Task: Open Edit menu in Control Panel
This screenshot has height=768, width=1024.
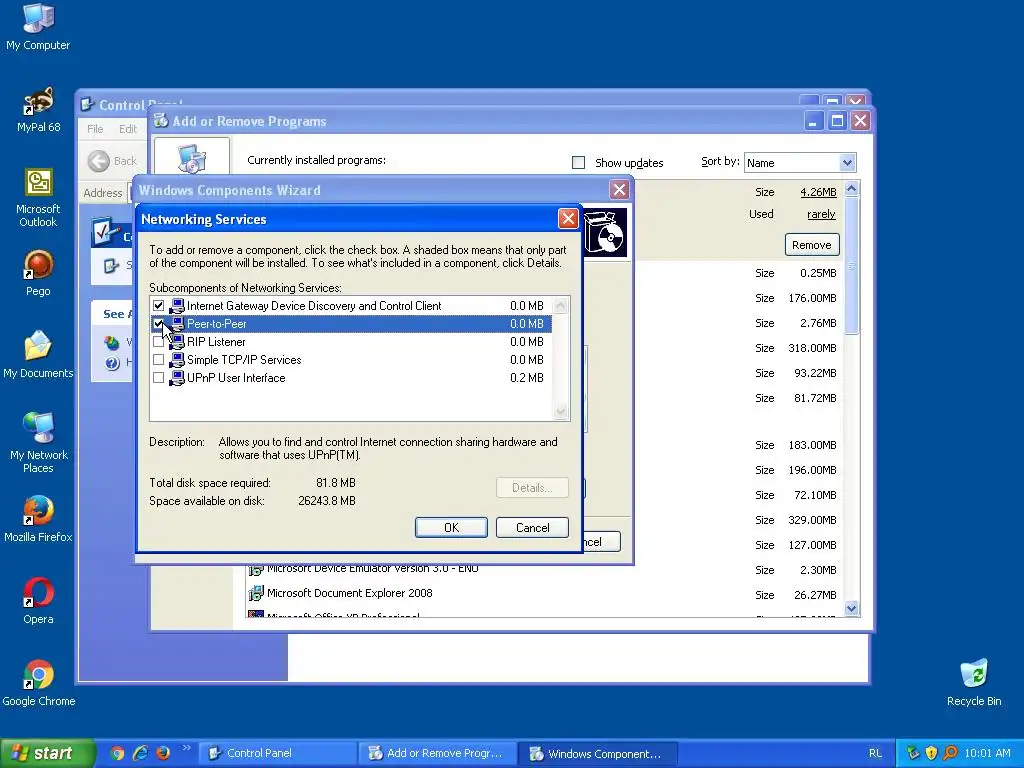Action: (128, 129)
